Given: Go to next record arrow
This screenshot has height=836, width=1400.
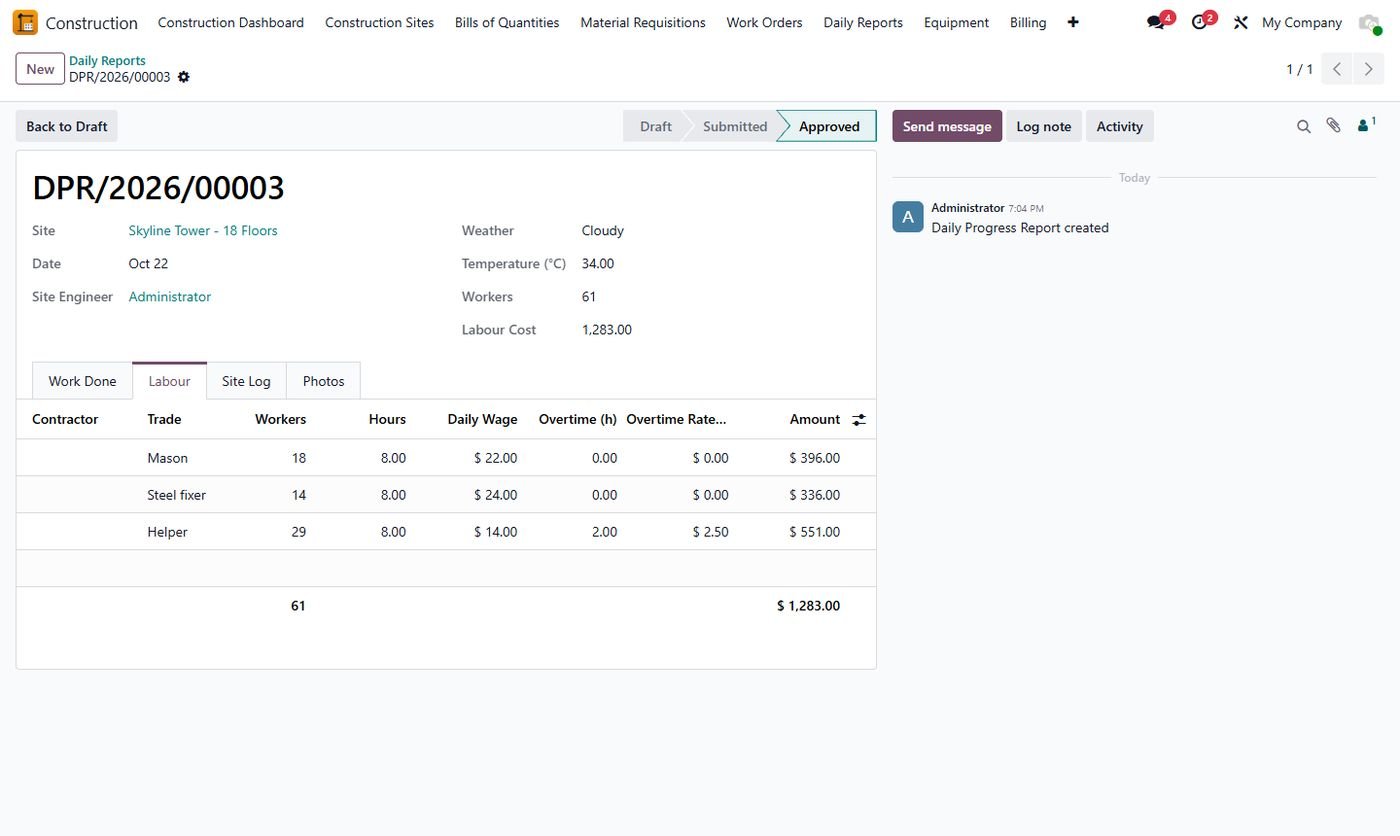Looking at the screenshot, I should 1368,69.
